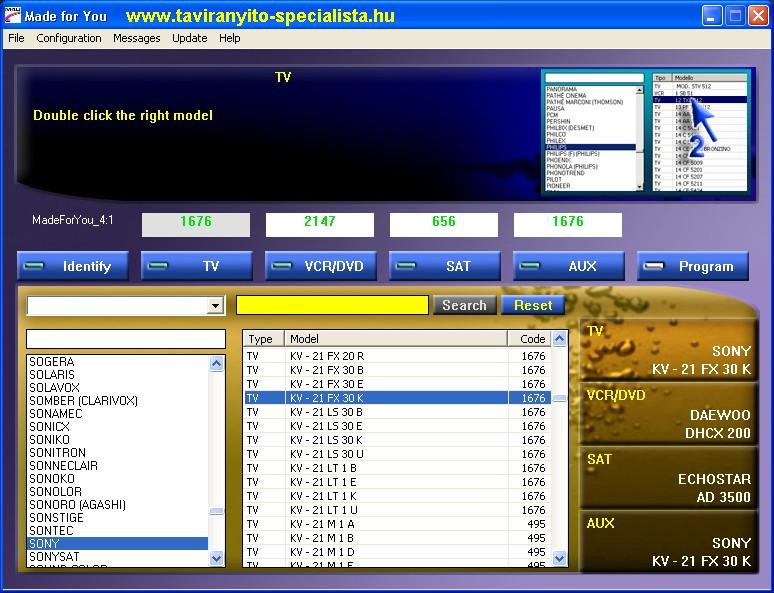Select brand SONOKO in the list
This screenshot has height=593, width=774.
(117, 478)
